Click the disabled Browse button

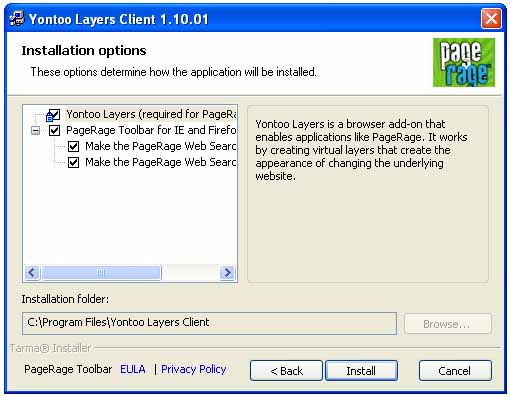[x=447, y=324]
